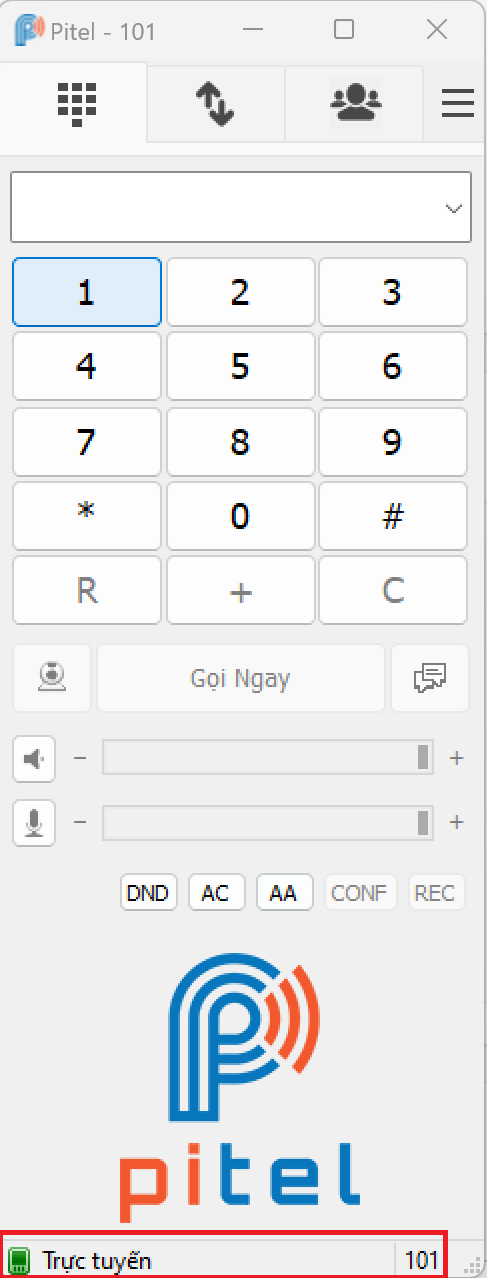Switch to call history arrows tab
The height and width of the screenshot is (1278, 487).
pos(214,104)
